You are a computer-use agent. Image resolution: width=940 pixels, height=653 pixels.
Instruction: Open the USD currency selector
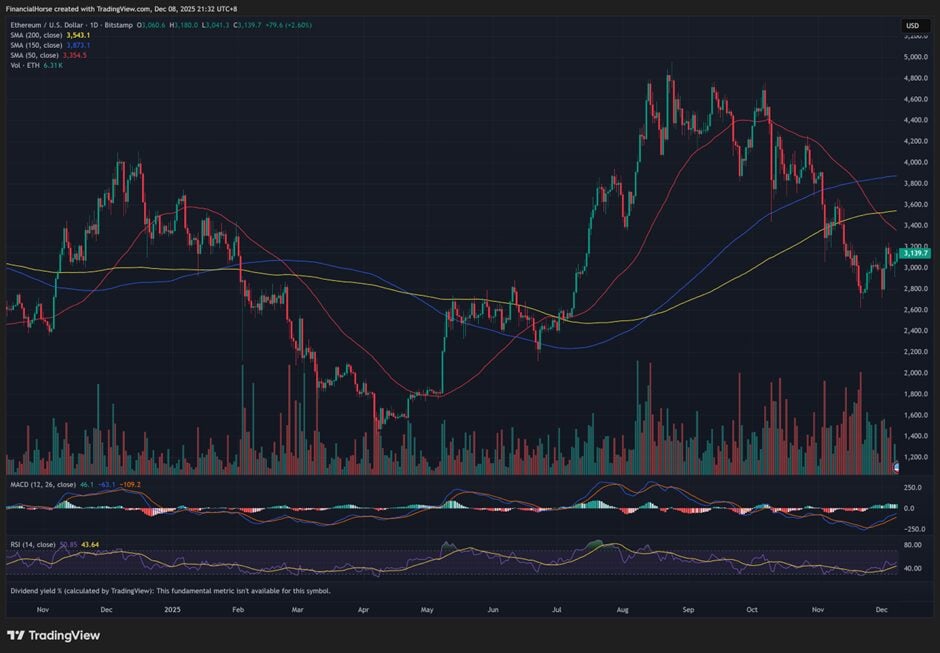(912, 26)
